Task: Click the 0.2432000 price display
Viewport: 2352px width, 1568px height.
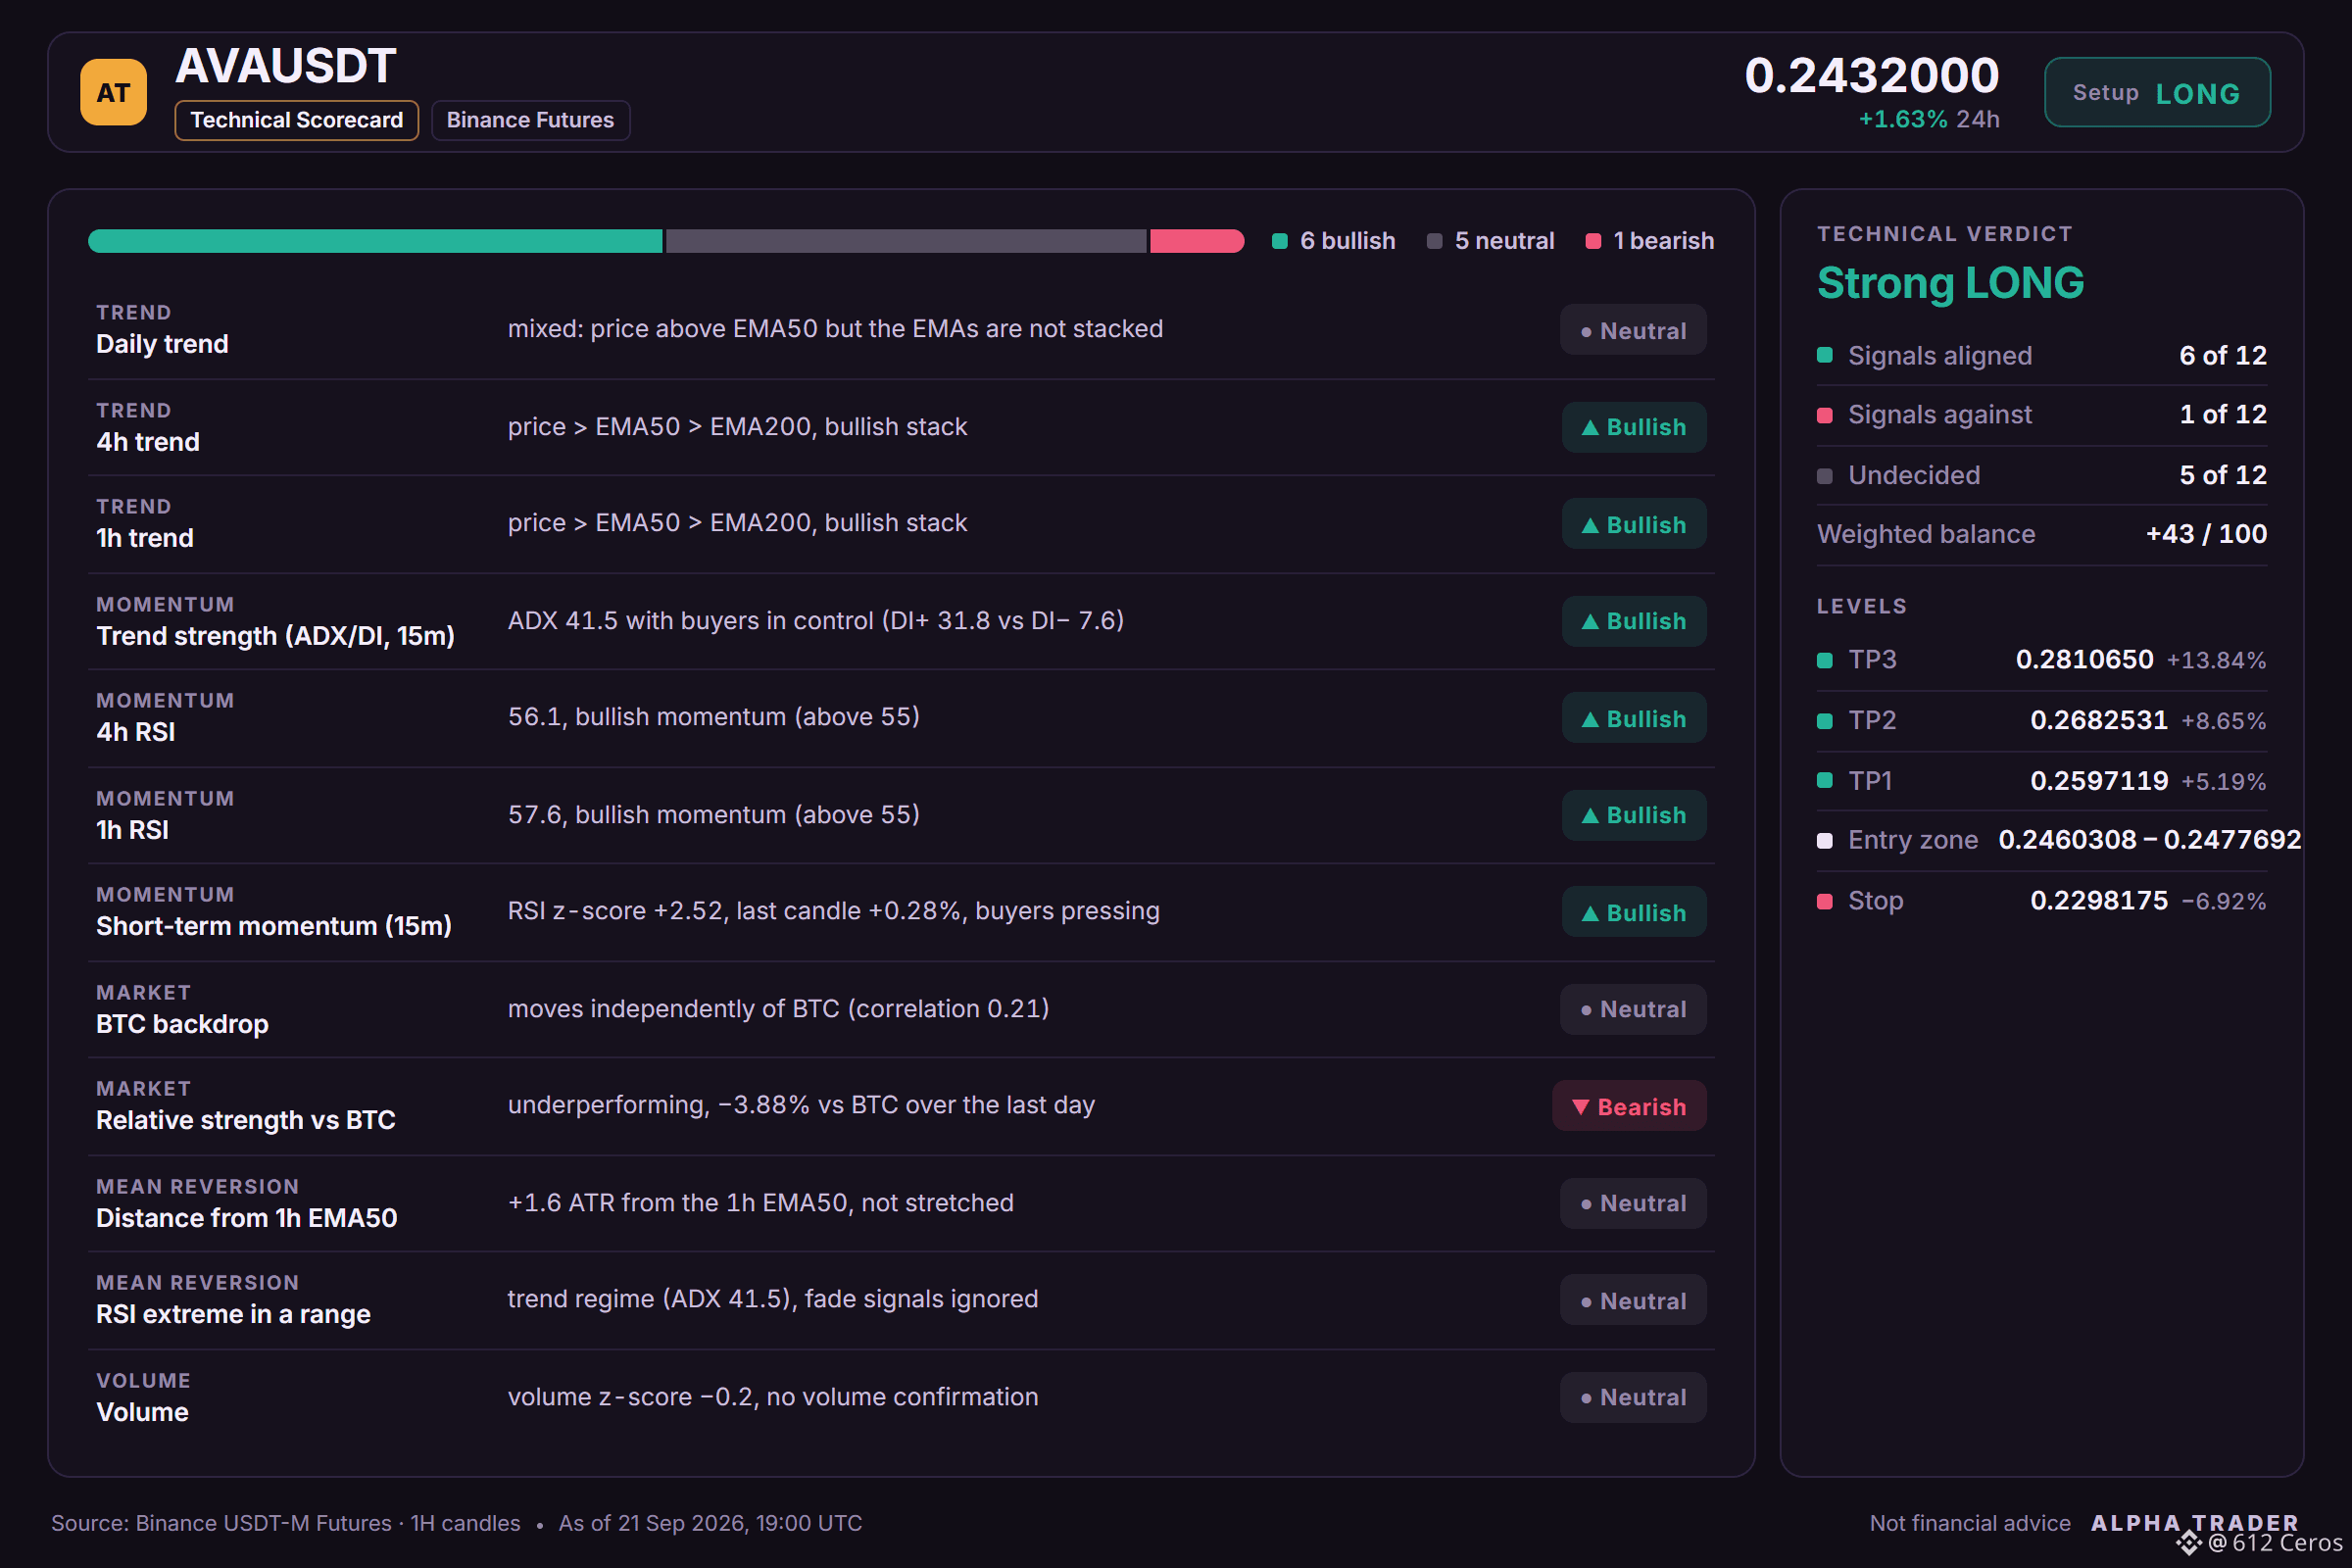Action: point(1871,76)
